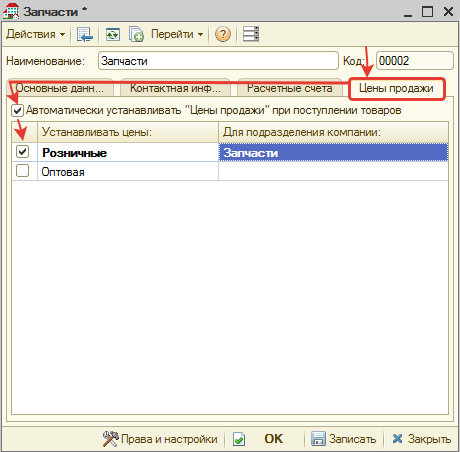460x452 pixels.
Task: Click the green checkmark document icon
Action: coord(239,439)
